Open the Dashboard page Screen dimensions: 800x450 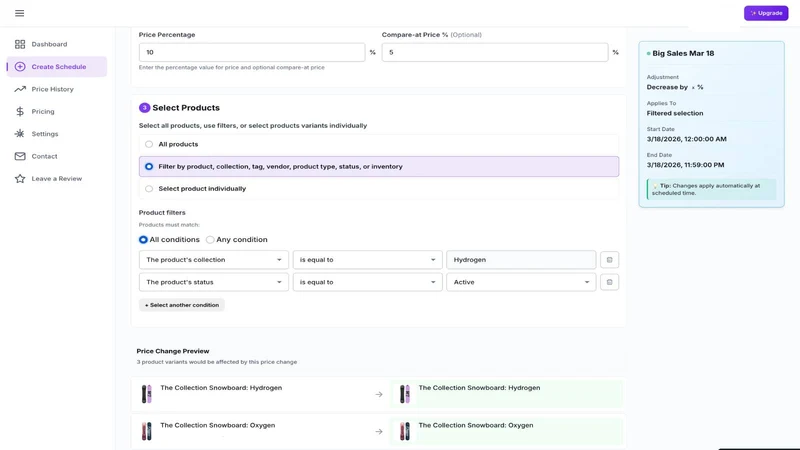57,44
